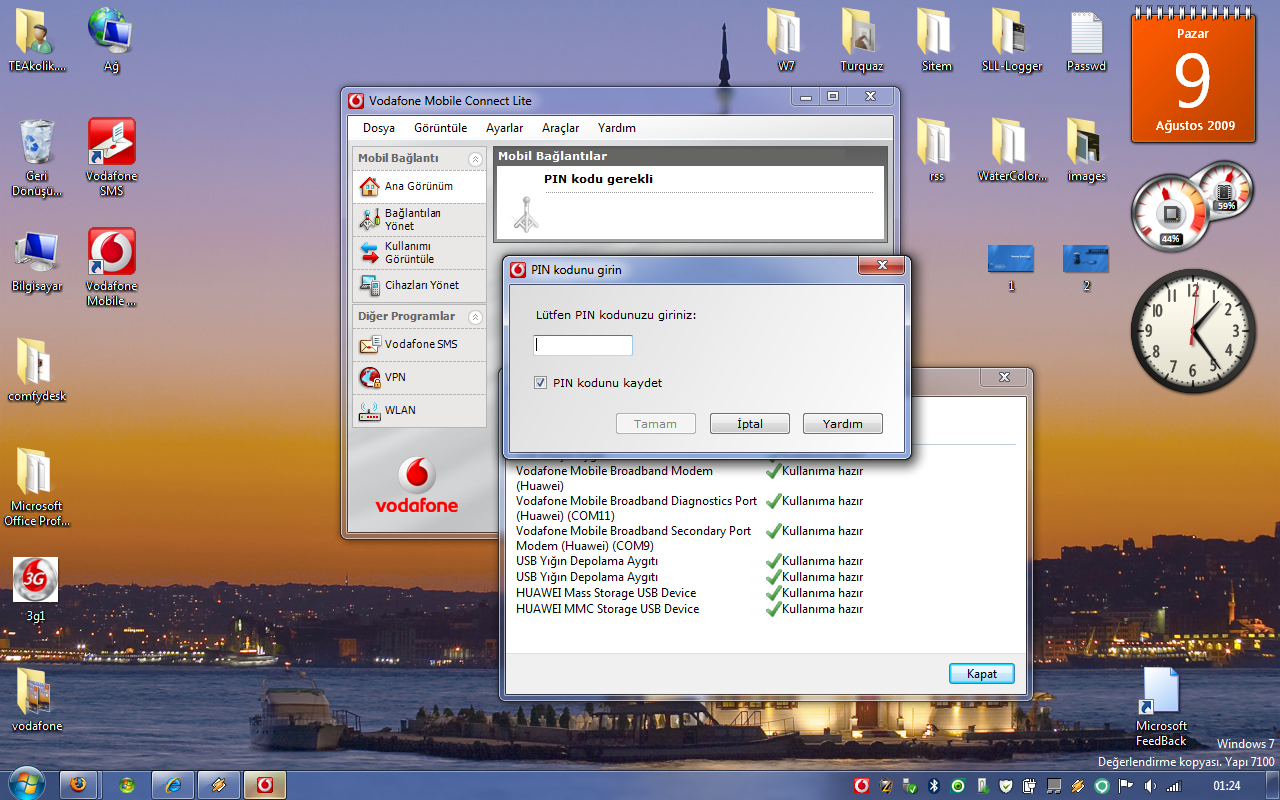Open the Ayarlar menu
This screenshot has height=800, width=1280.
click(505, 128)
